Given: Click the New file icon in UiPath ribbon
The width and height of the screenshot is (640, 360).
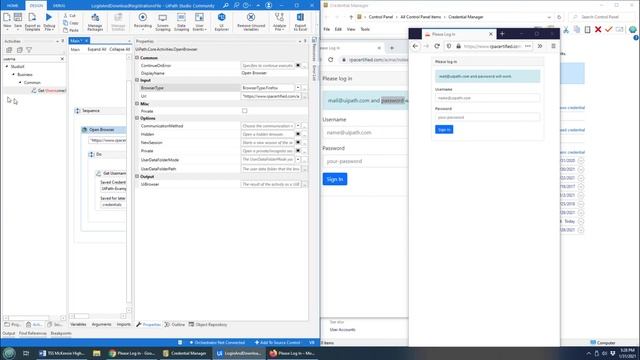Looking at the screenshot, I should pyautogui.click(x=7, y=17).
